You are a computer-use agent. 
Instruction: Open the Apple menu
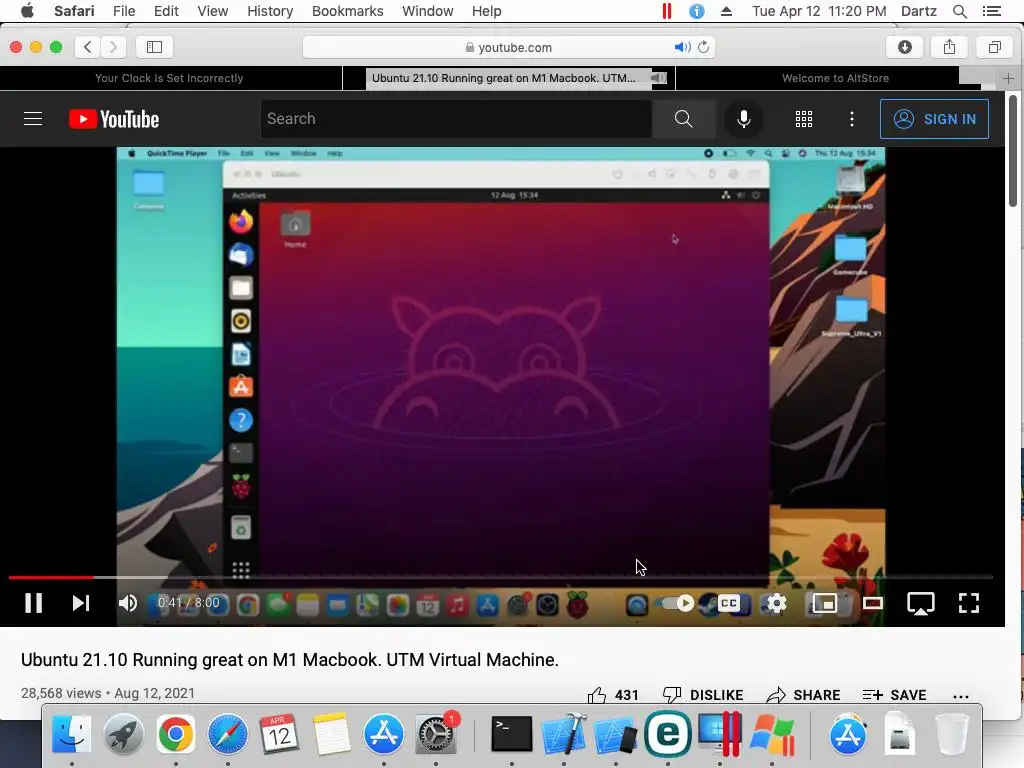tap(27, 11)
